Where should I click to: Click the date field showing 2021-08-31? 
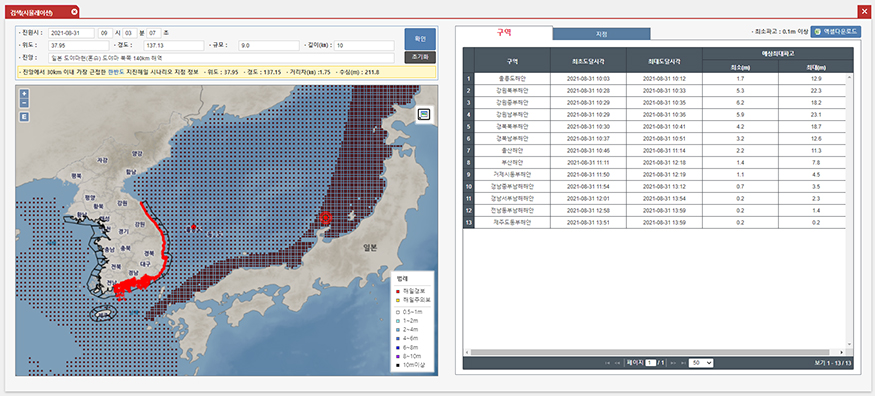pos(71,33)
